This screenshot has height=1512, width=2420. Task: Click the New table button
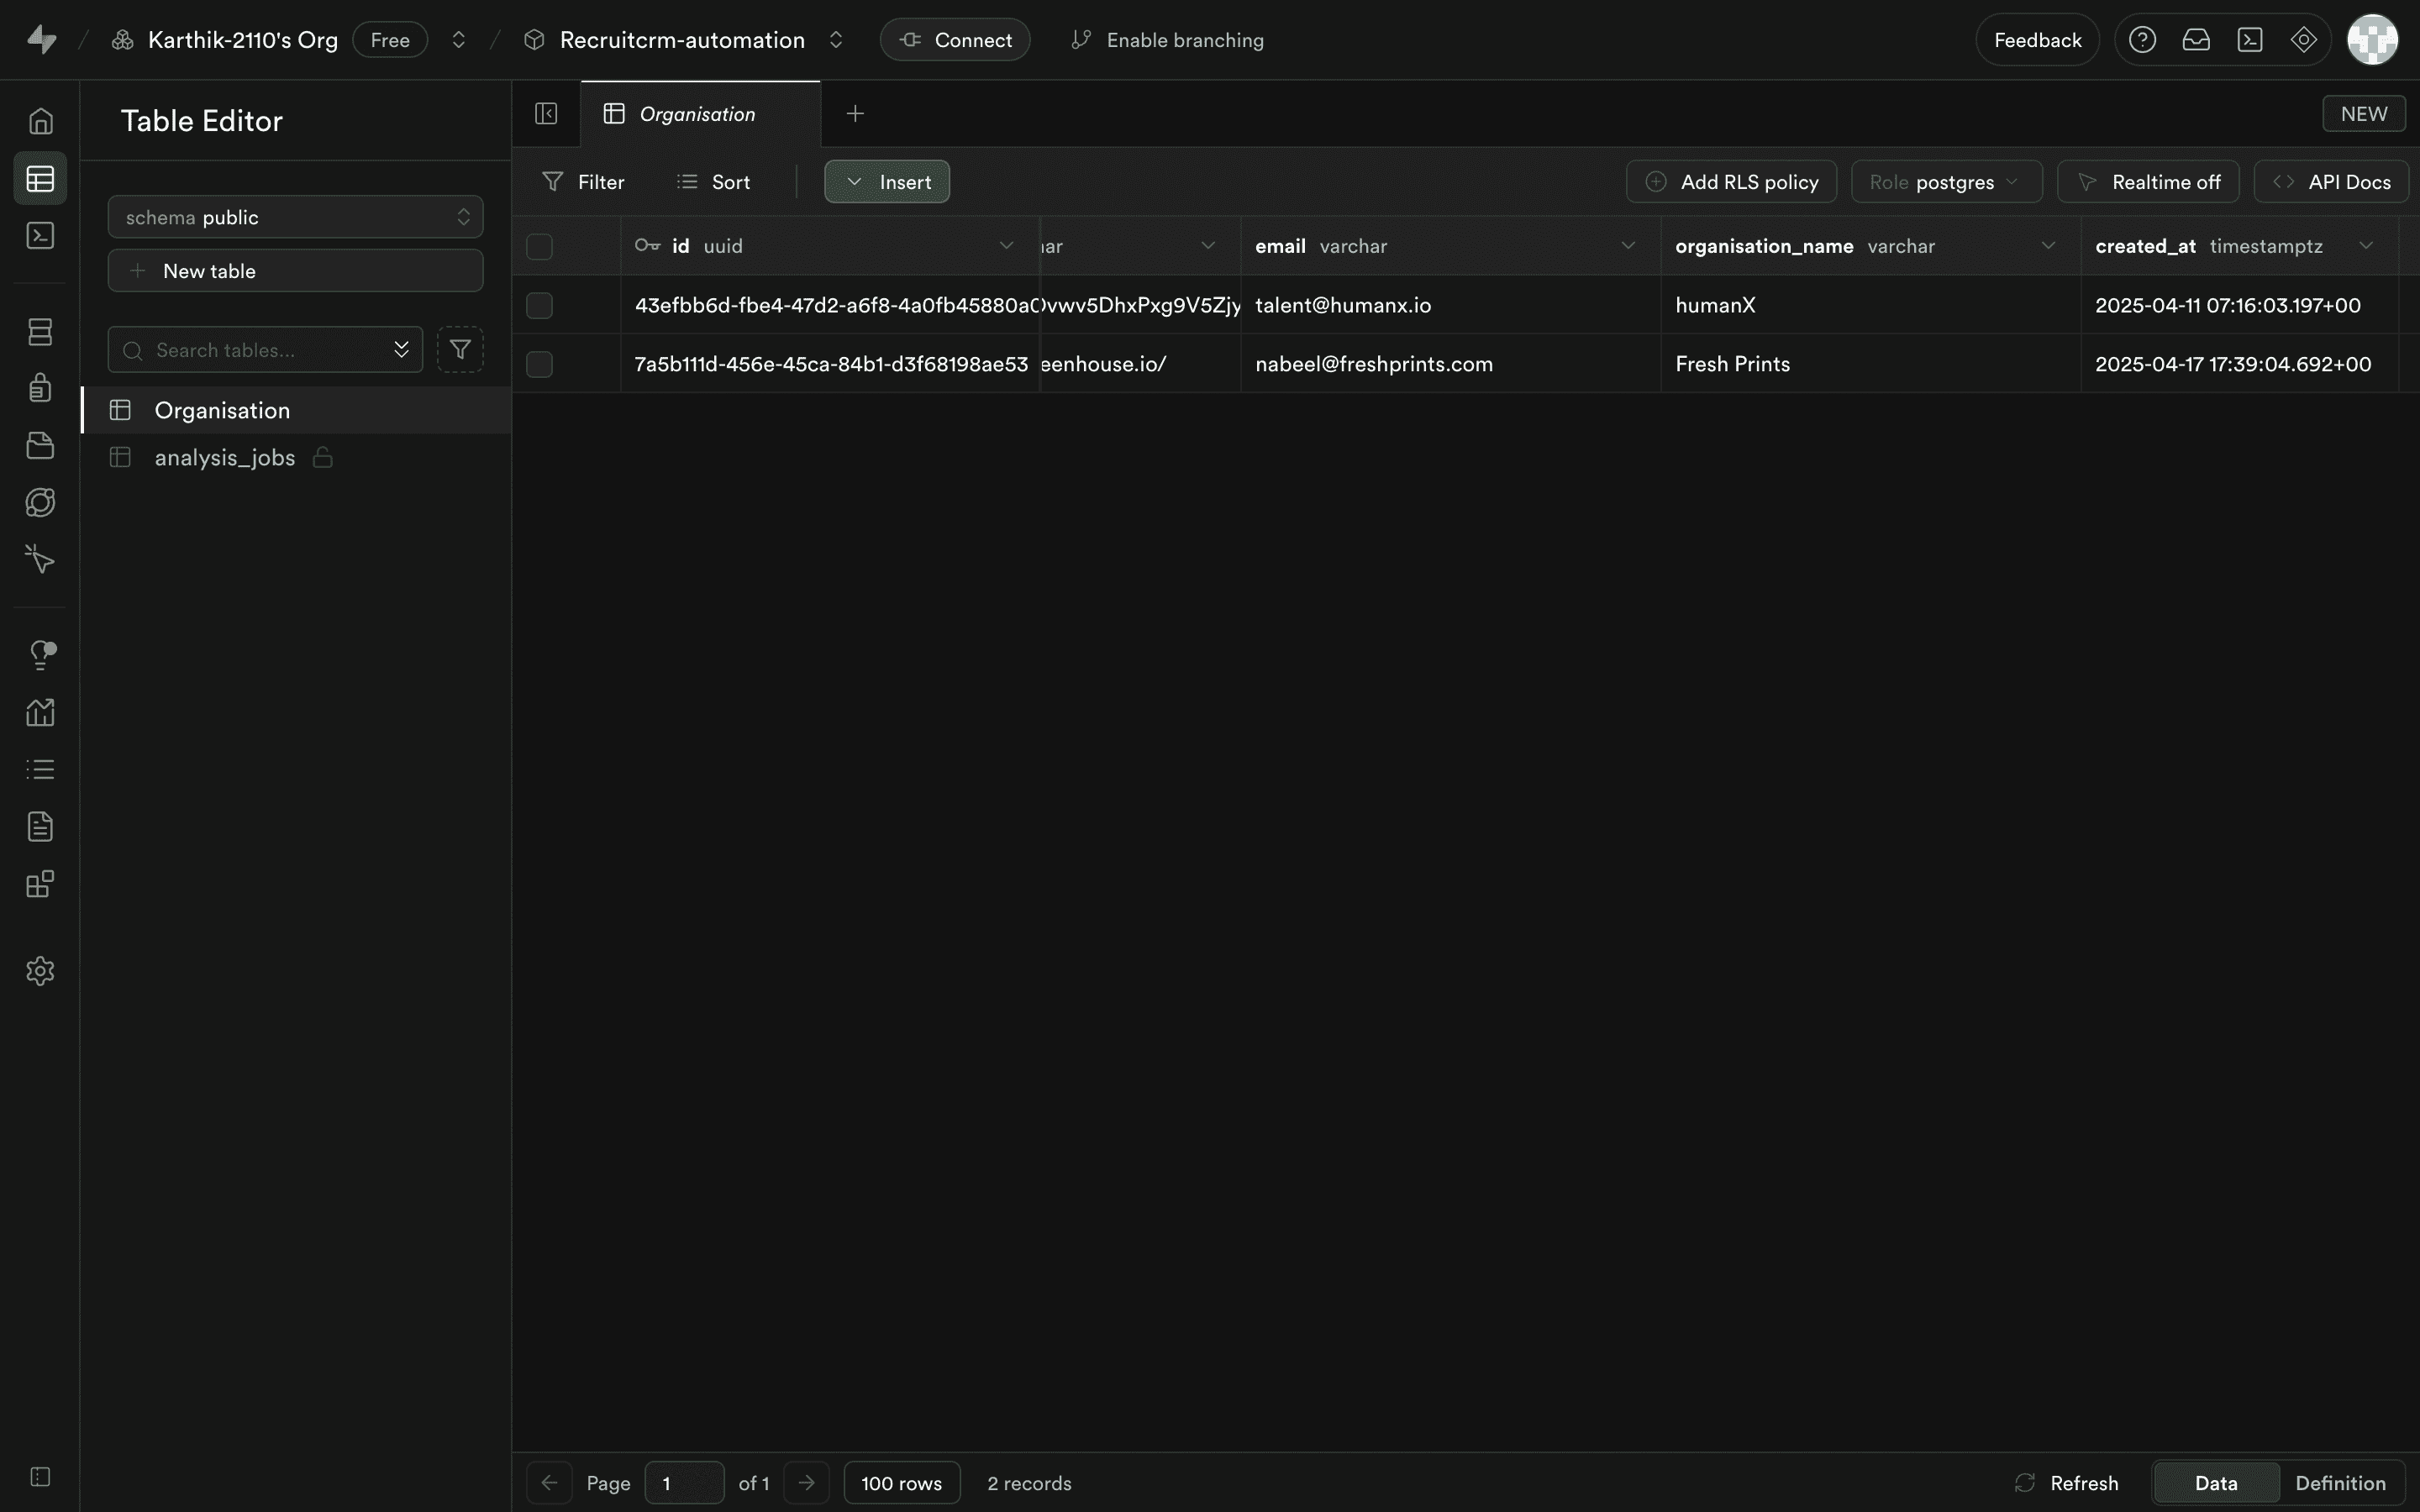[x=295, y=271]
